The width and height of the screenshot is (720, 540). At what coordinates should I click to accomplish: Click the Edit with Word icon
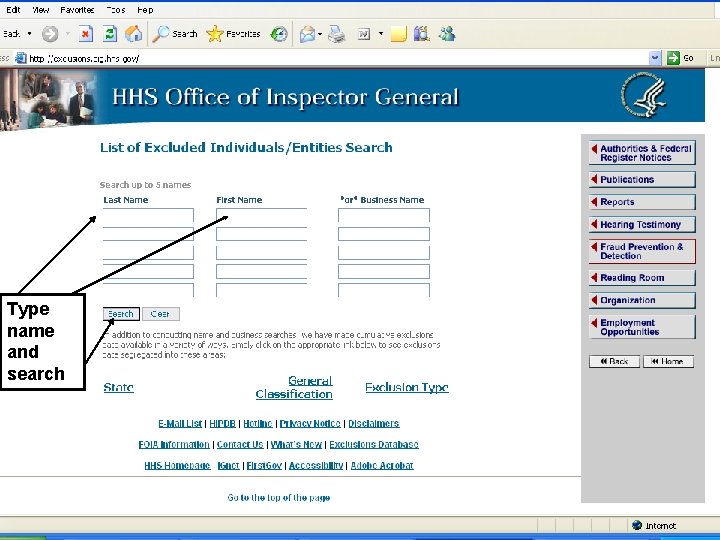tap(364, 34)
